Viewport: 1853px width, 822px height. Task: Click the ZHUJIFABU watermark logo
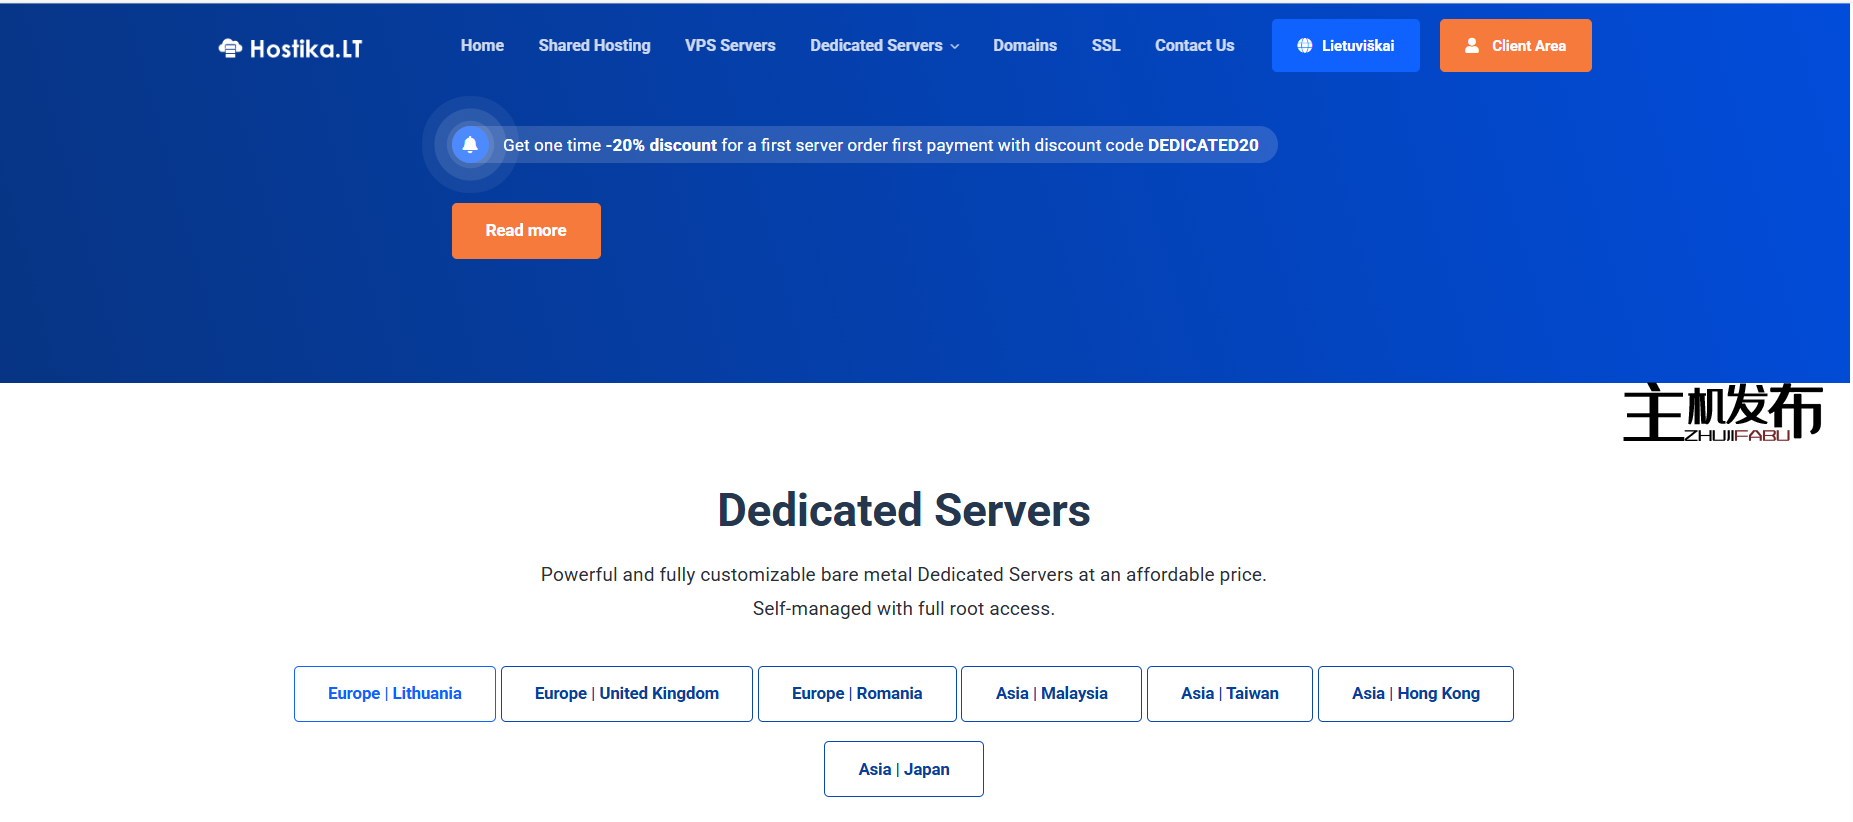click(1722, 412)
